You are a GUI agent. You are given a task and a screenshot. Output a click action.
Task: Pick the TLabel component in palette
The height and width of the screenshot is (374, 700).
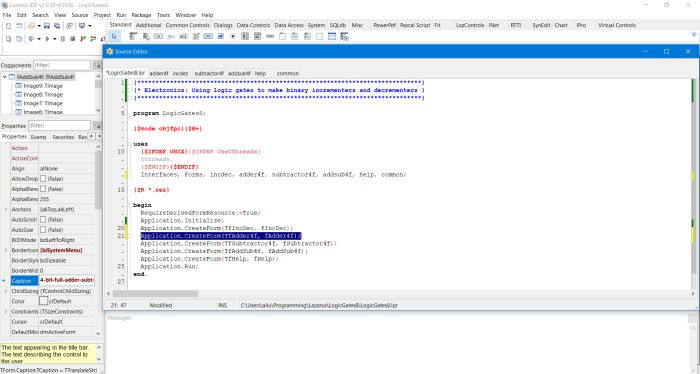171,37
